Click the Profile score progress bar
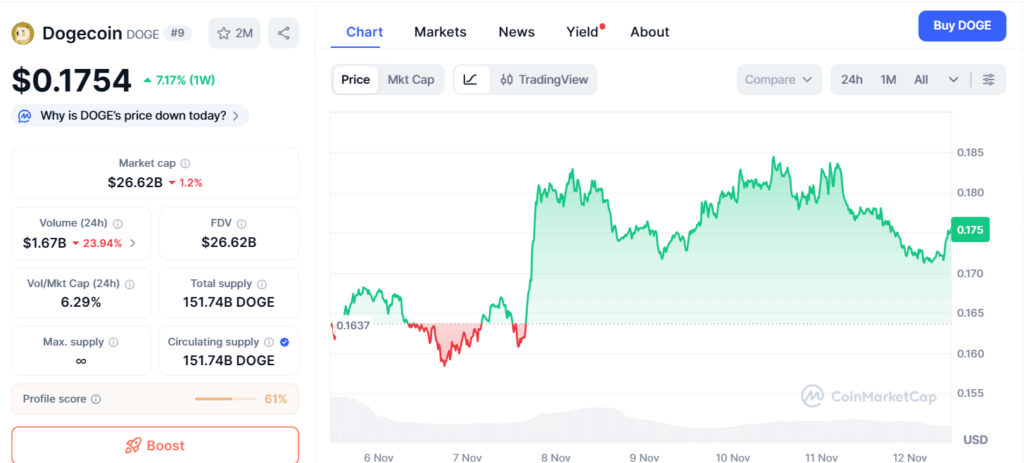Image resolution: width=1024 pixels, height=463 pixels. click(x=225, y=399)
